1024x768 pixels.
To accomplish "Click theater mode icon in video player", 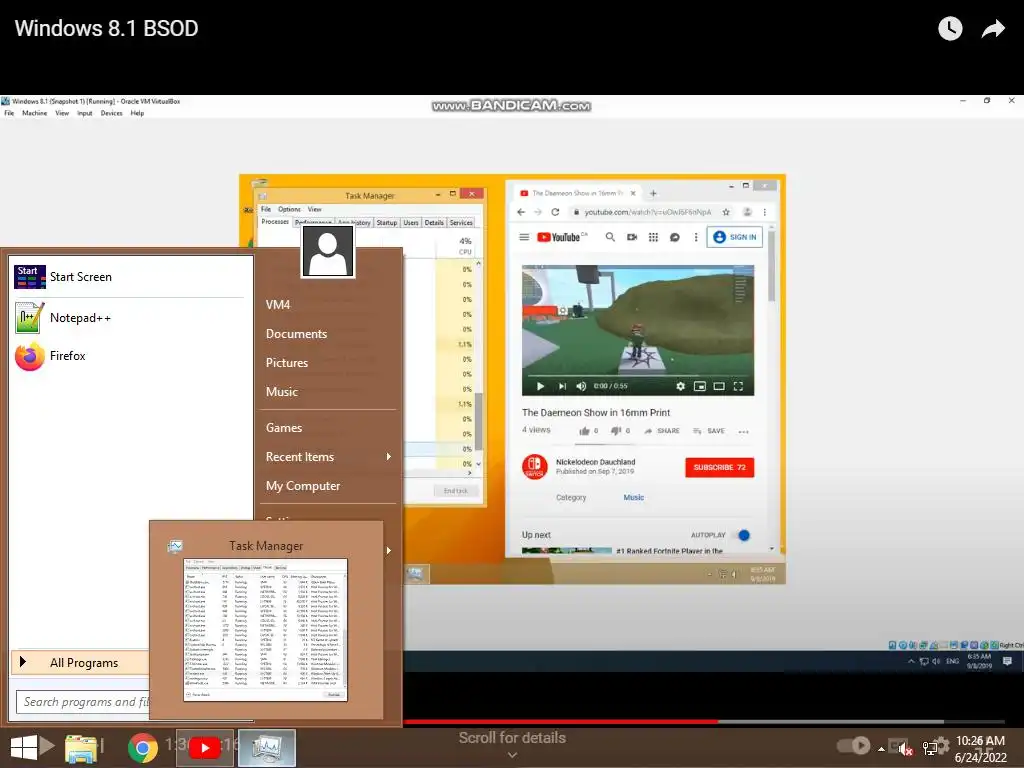I will click(x=719, y=386).
